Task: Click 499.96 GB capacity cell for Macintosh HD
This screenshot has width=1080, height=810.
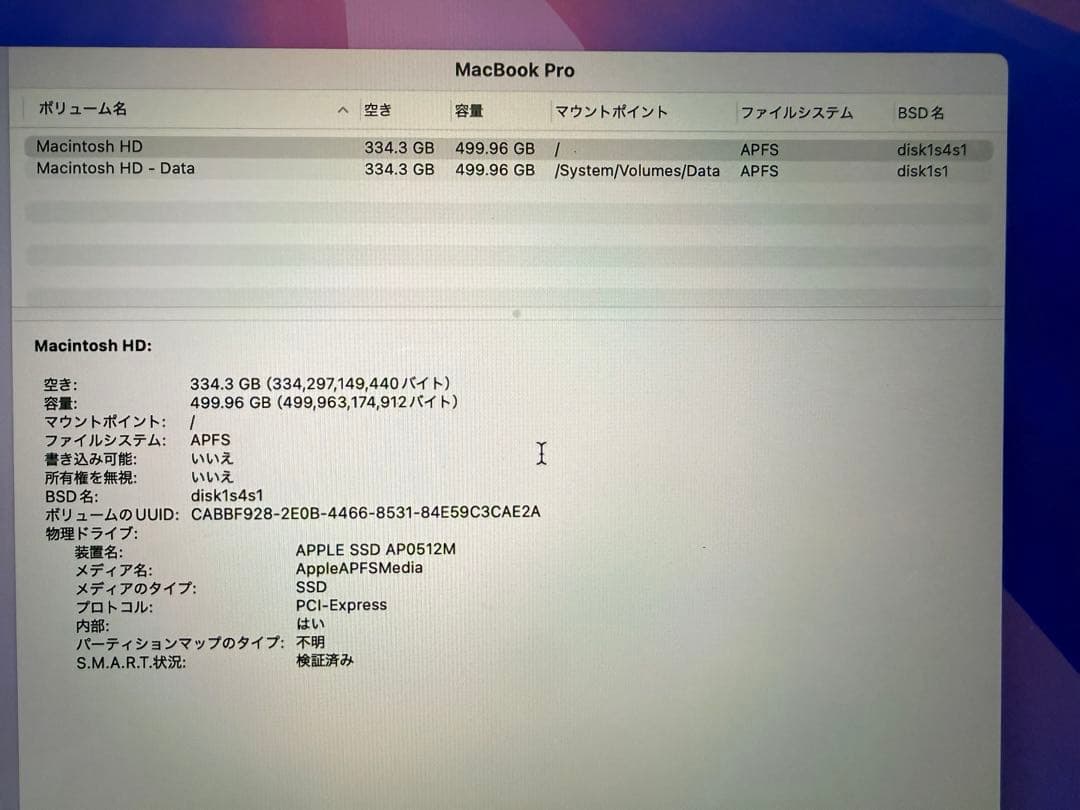Action: coord(495,149)
